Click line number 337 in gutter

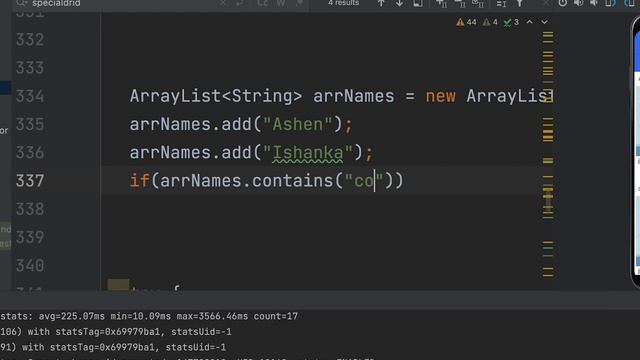point(30,181)
